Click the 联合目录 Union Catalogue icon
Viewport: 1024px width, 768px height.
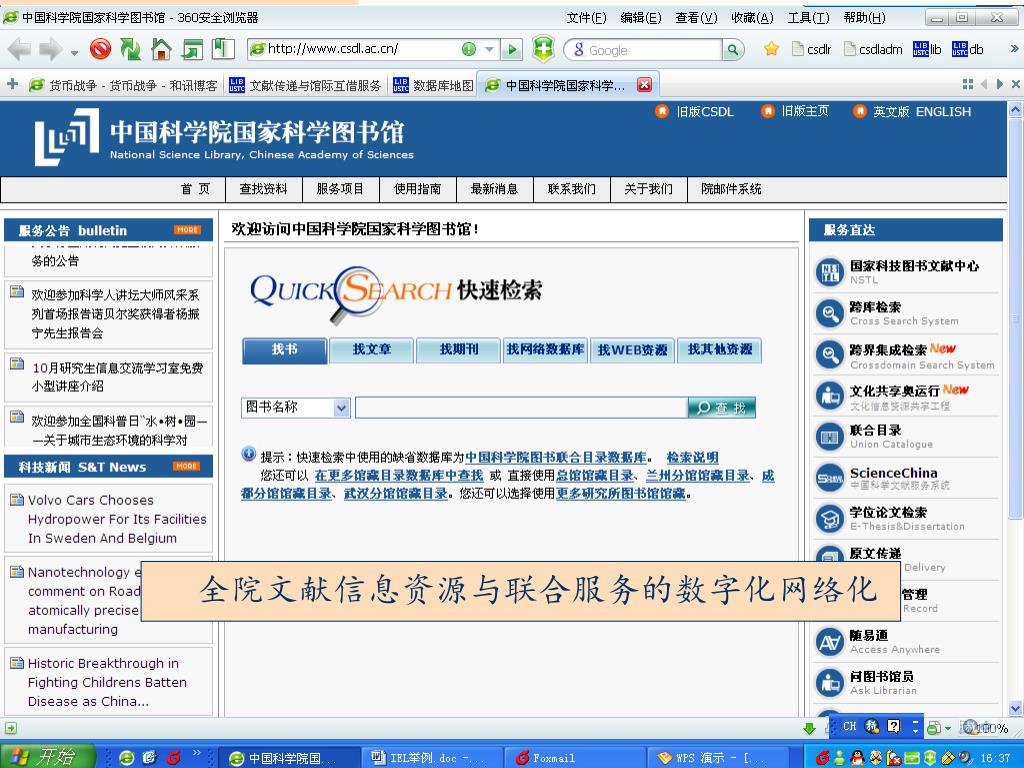coord(830,437)
